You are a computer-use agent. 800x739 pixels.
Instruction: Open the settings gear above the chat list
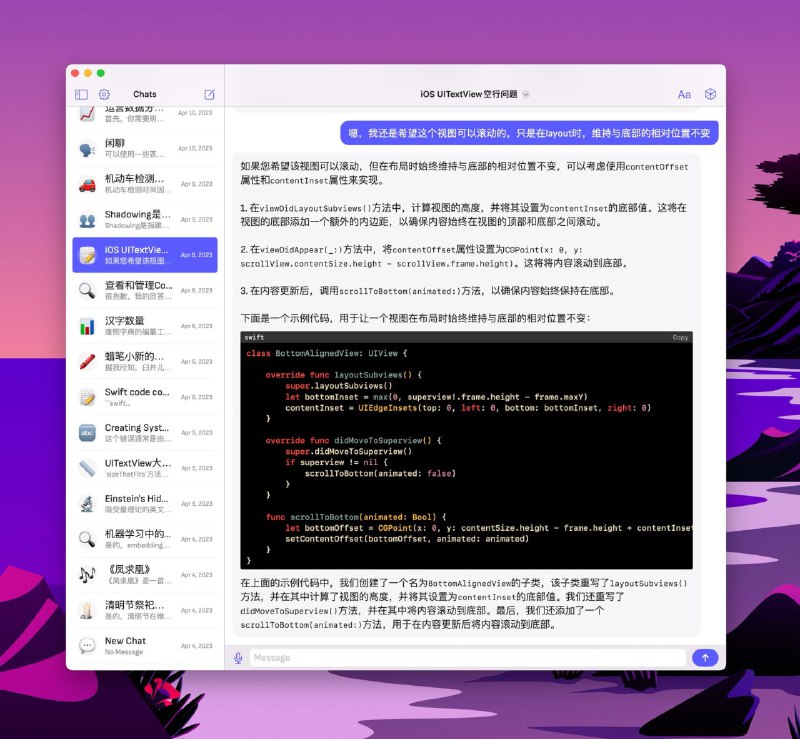(103, 93)
